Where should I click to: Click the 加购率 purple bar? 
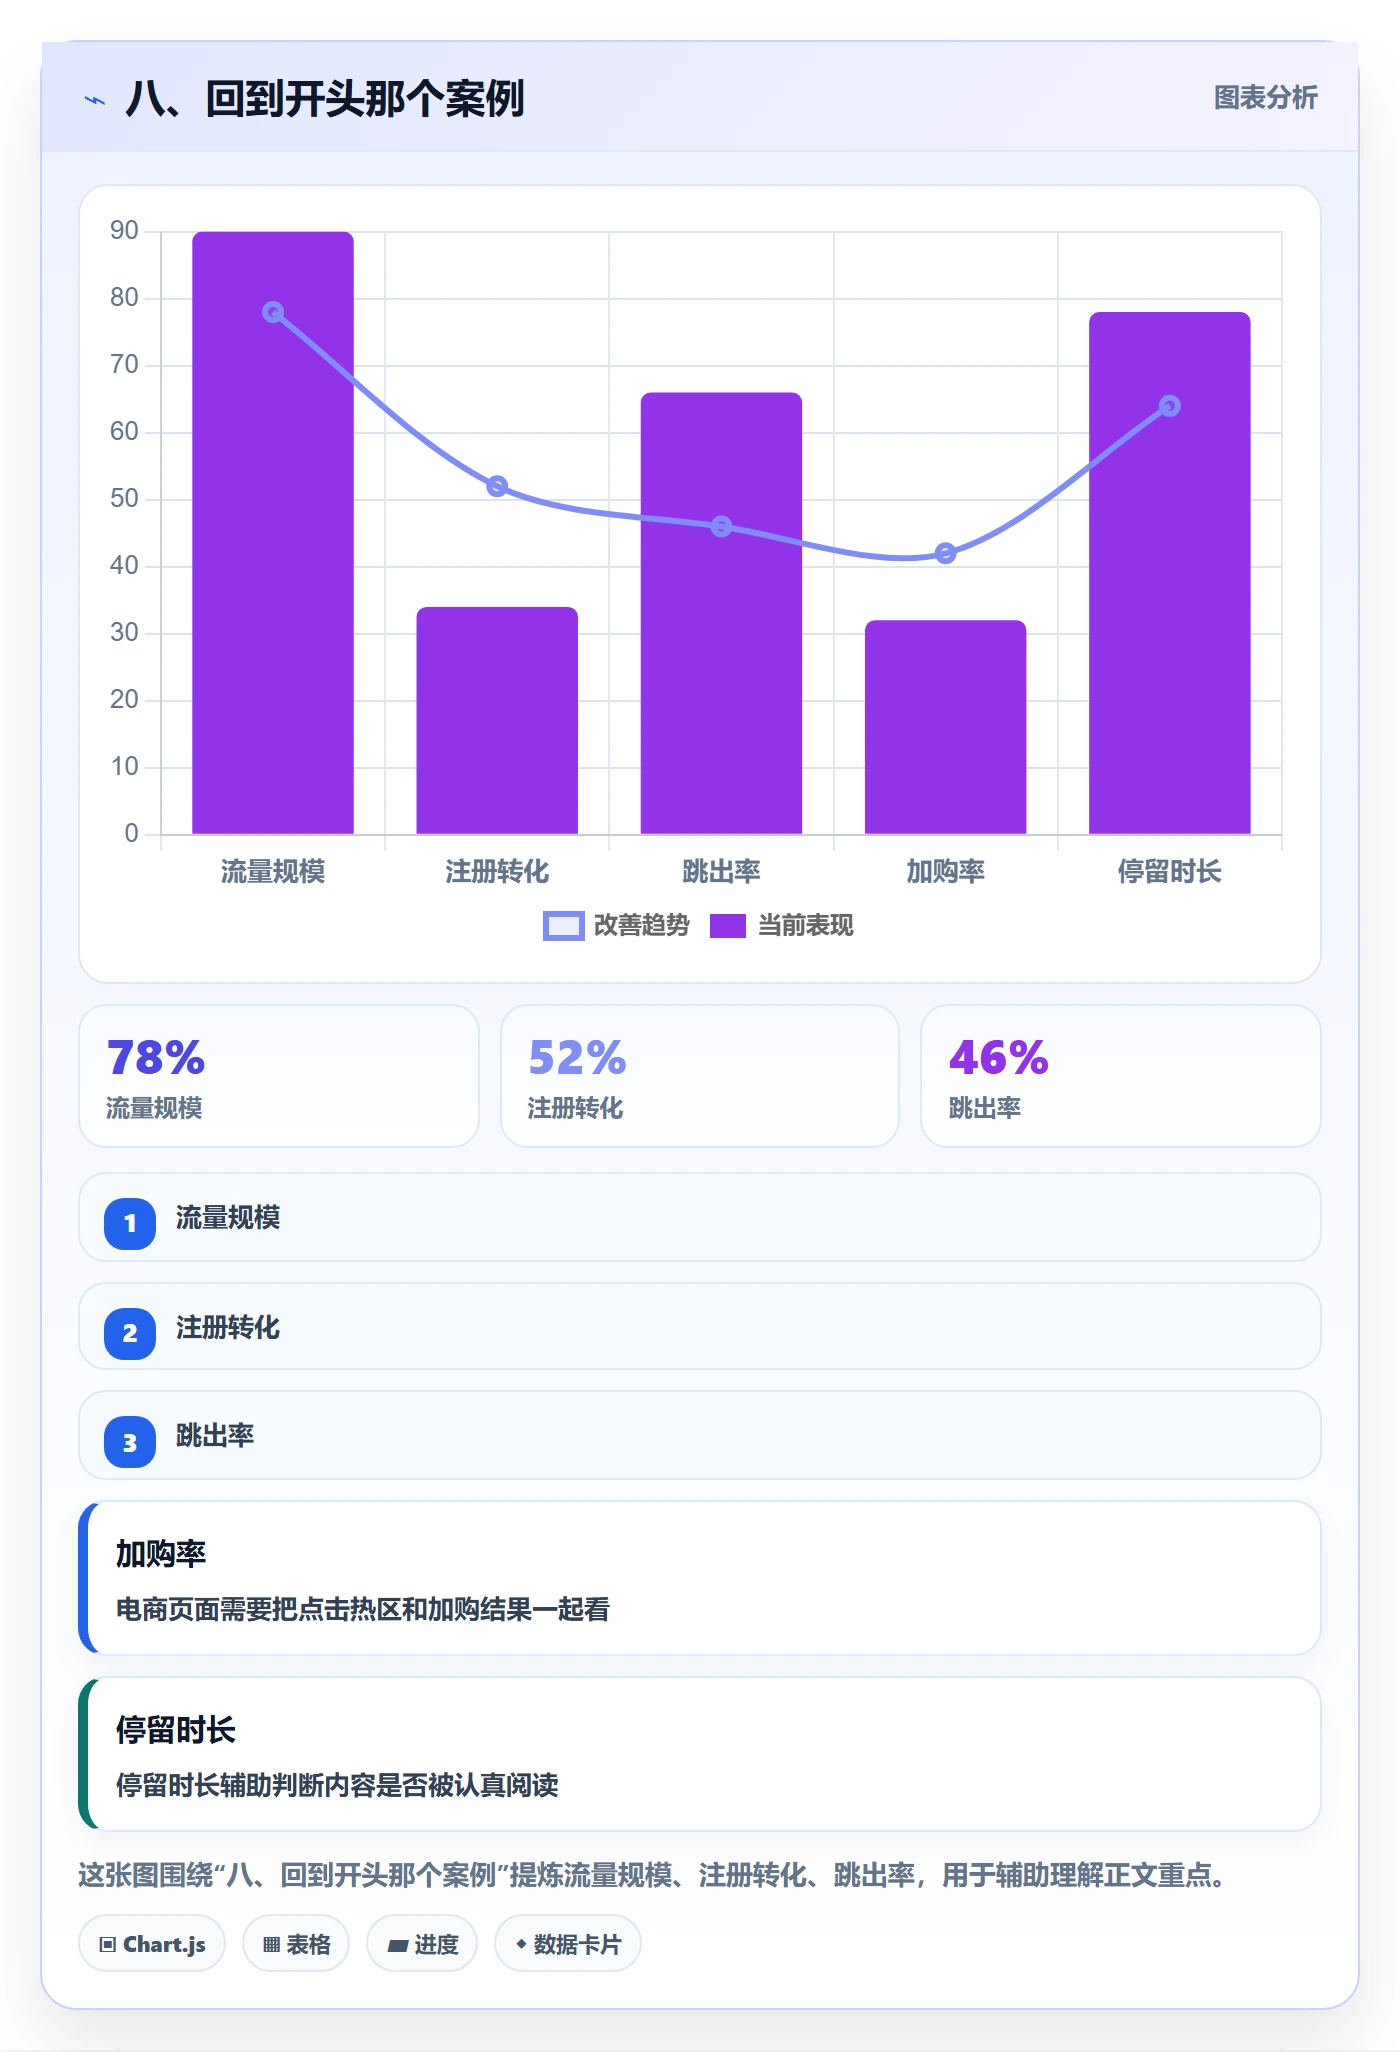pos(945,727)
